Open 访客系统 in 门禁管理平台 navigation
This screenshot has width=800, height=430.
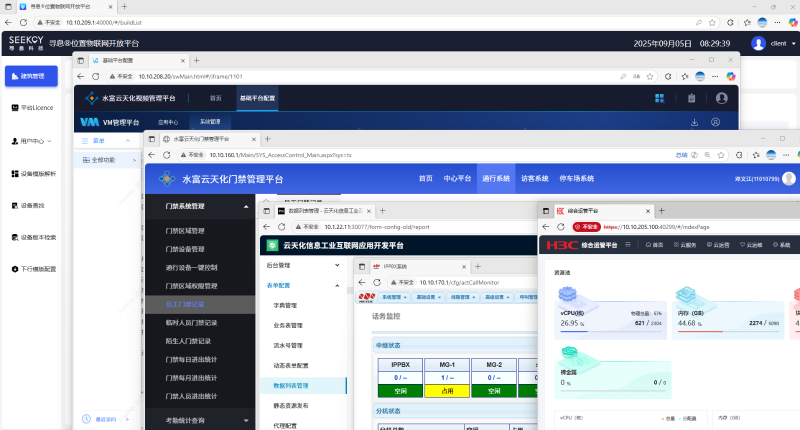pyautogui.click(x=535, y=179)
